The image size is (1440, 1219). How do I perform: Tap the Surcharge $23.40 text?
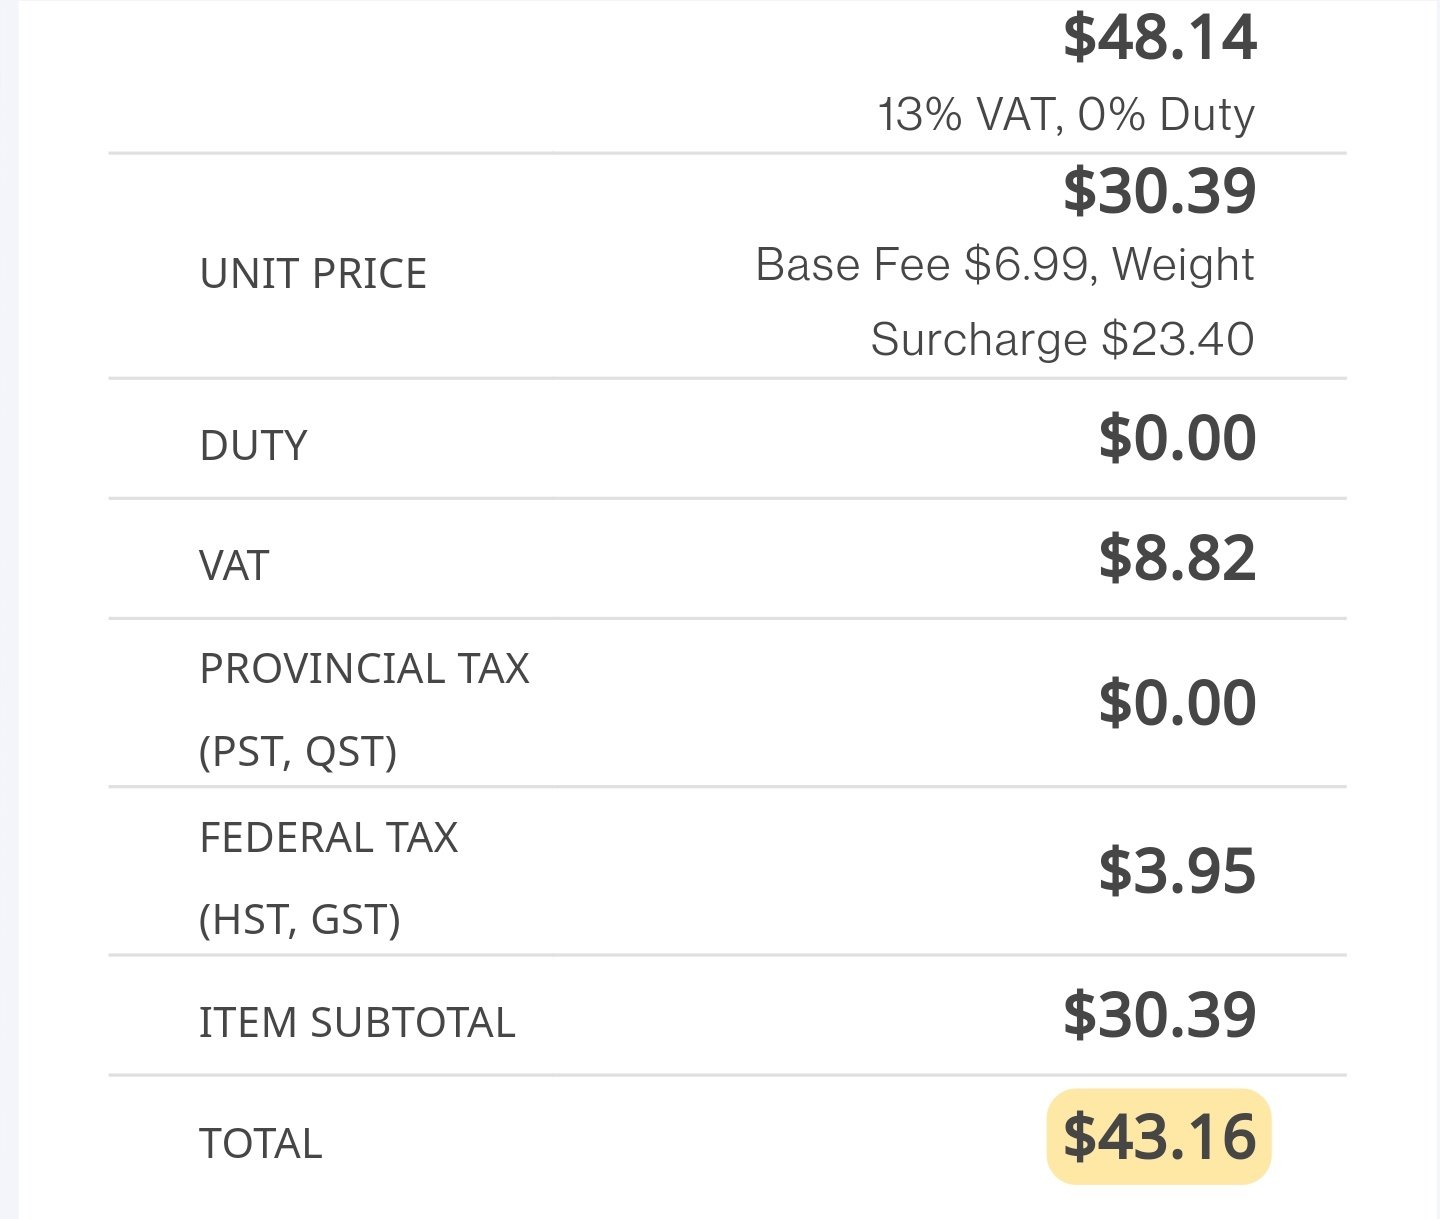[x=1062, y=339]
